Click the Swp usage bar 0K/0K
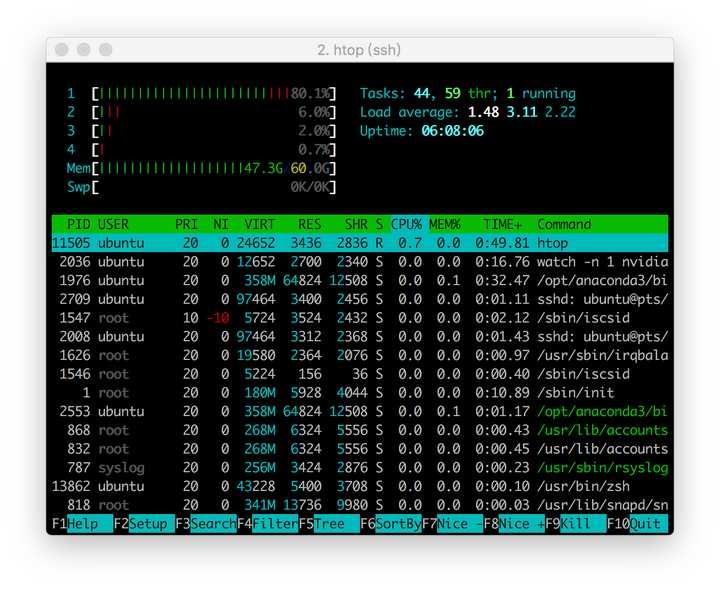The height and width of the screenshot is (590, 720). coord(214,187)
